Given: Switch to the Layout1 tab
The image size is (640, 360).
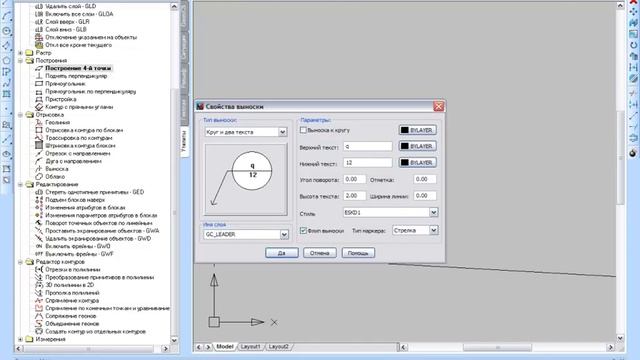Looking at the screenshot, I should 250,347.
